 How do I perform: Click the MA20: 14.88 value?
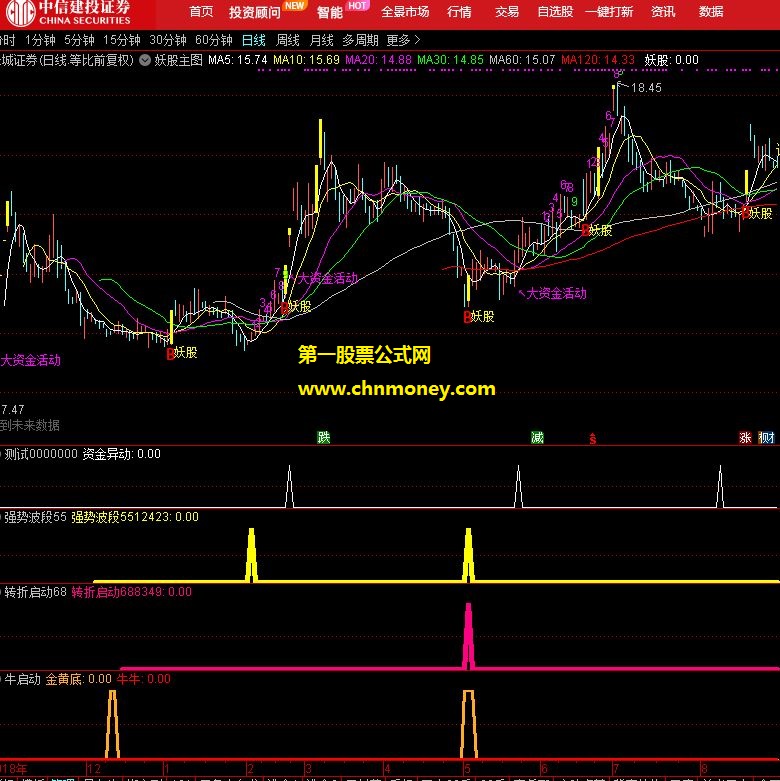[x=379, y=60]
